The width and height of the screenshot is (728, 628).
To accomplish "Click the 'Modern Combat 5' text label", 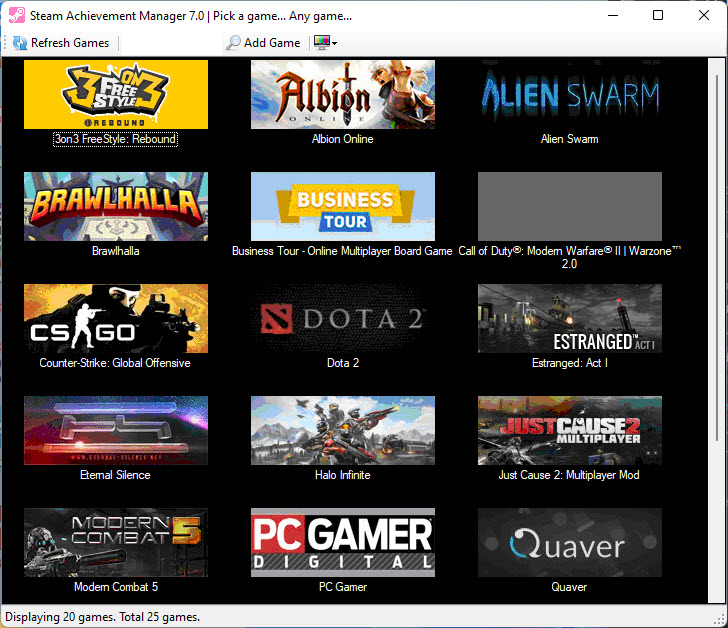I will tap(116, 587).
